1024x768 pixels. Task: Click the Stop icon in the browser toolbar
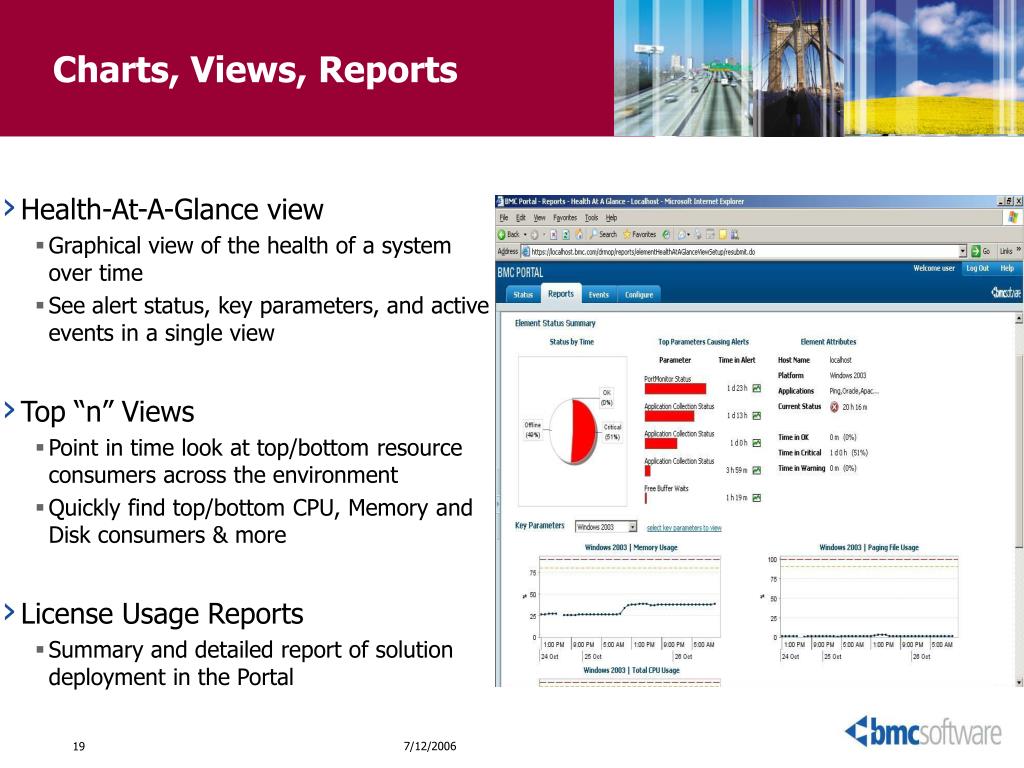pyautogui.click(x=554, y=234)
